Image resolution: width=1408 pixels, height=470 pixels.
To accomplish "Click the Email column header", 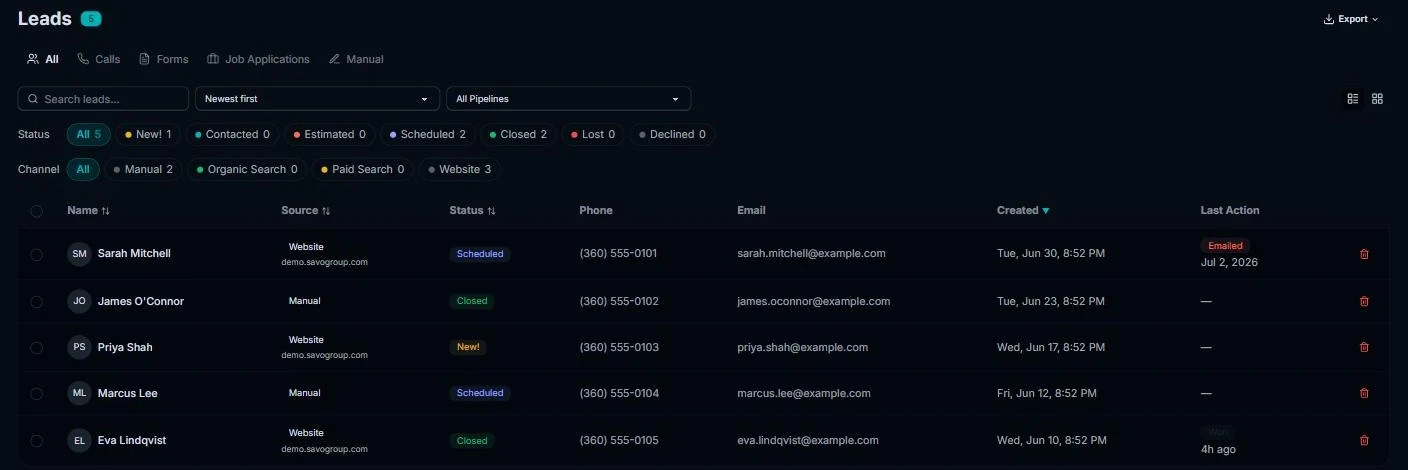I will (751, 211).
